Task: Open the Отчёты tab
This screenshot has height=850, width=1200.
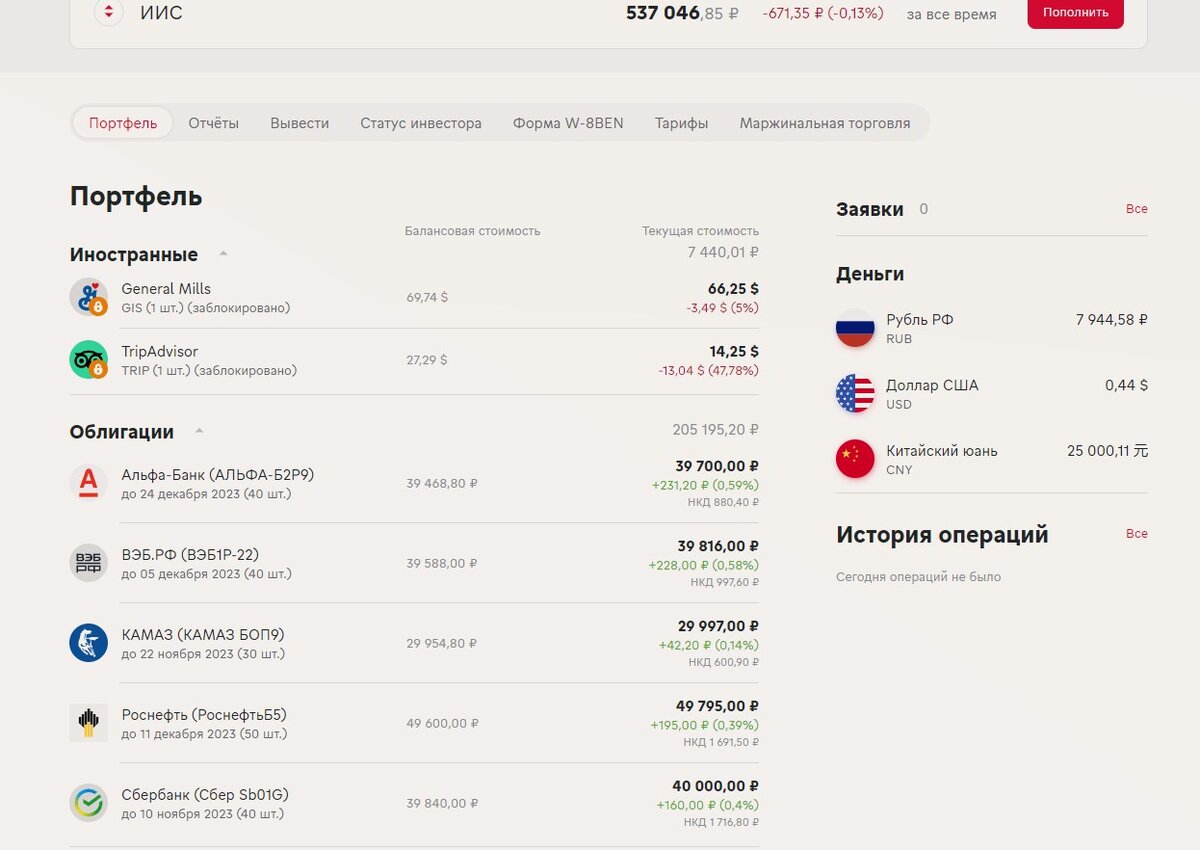Action: (214, 123)
